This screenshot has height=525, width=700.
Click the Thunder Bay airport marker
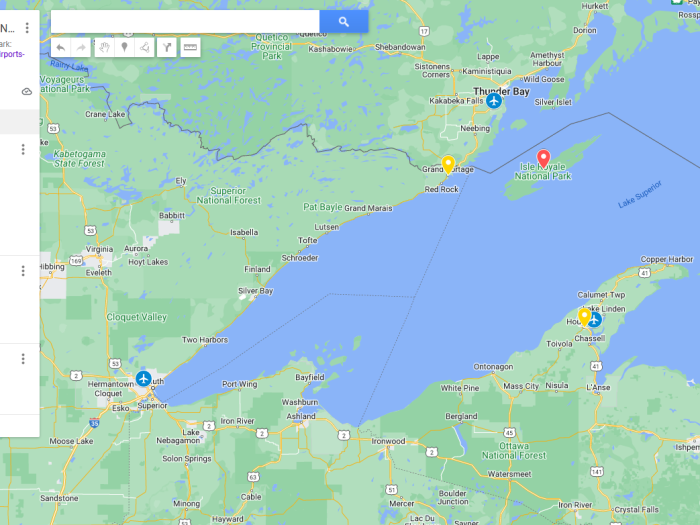point(494,100)
